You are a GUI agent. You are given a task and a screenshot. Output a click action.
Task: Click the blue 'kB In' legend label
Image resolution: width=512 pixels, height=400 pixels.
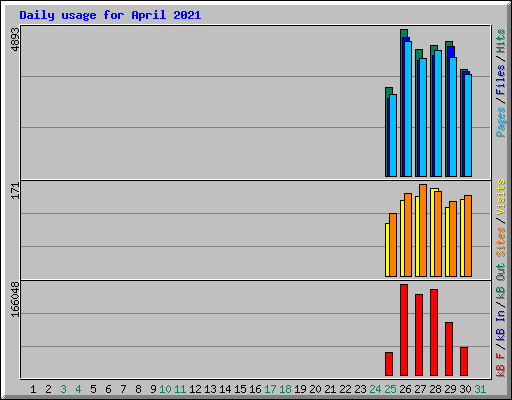point(500,325)
